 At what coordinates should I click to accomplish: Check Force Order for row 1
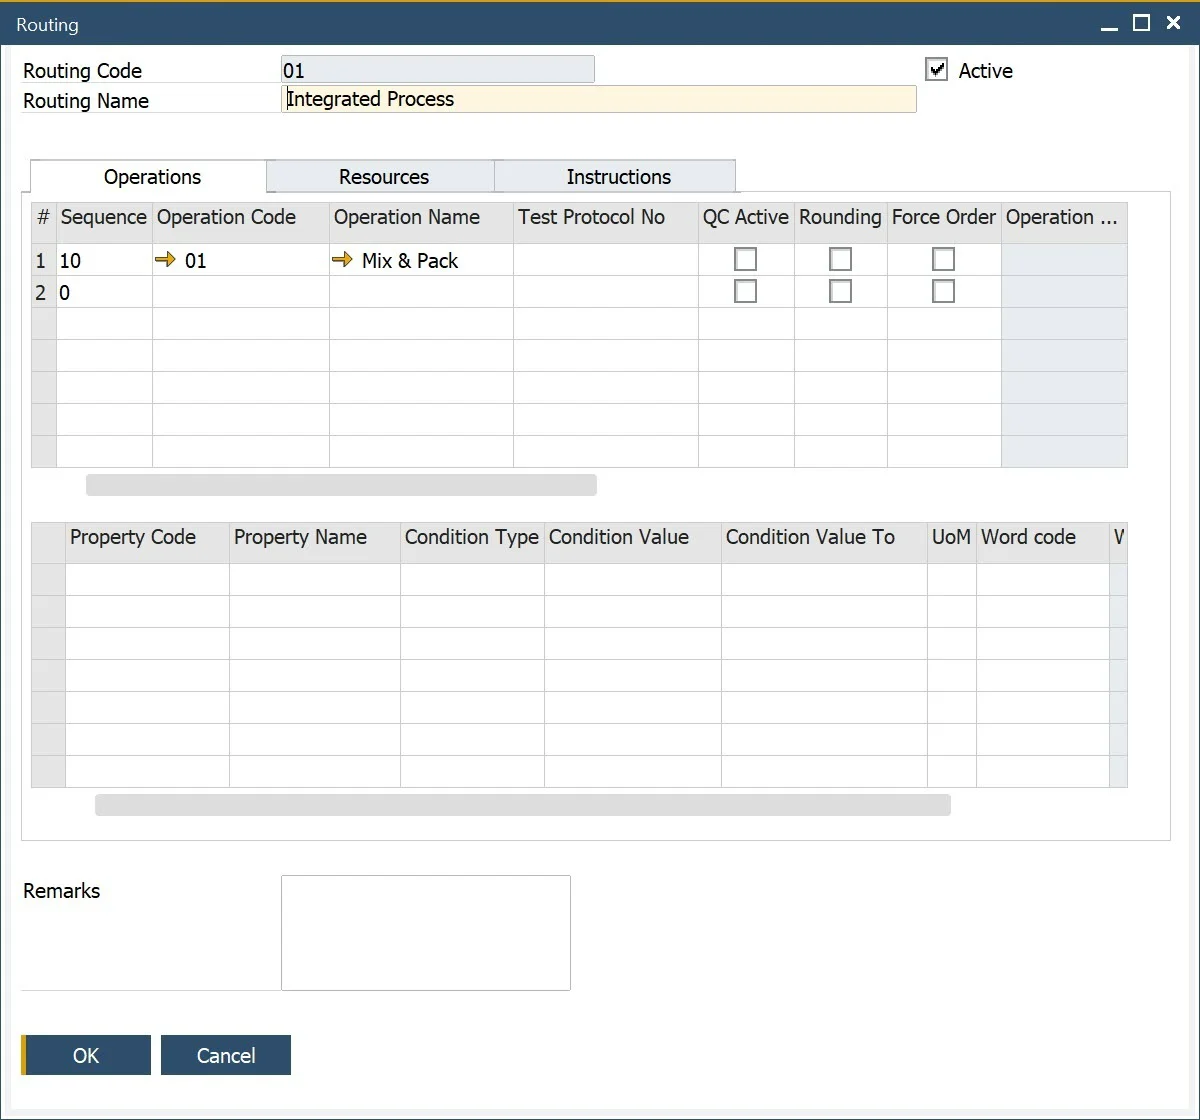[x=943, y=260]
